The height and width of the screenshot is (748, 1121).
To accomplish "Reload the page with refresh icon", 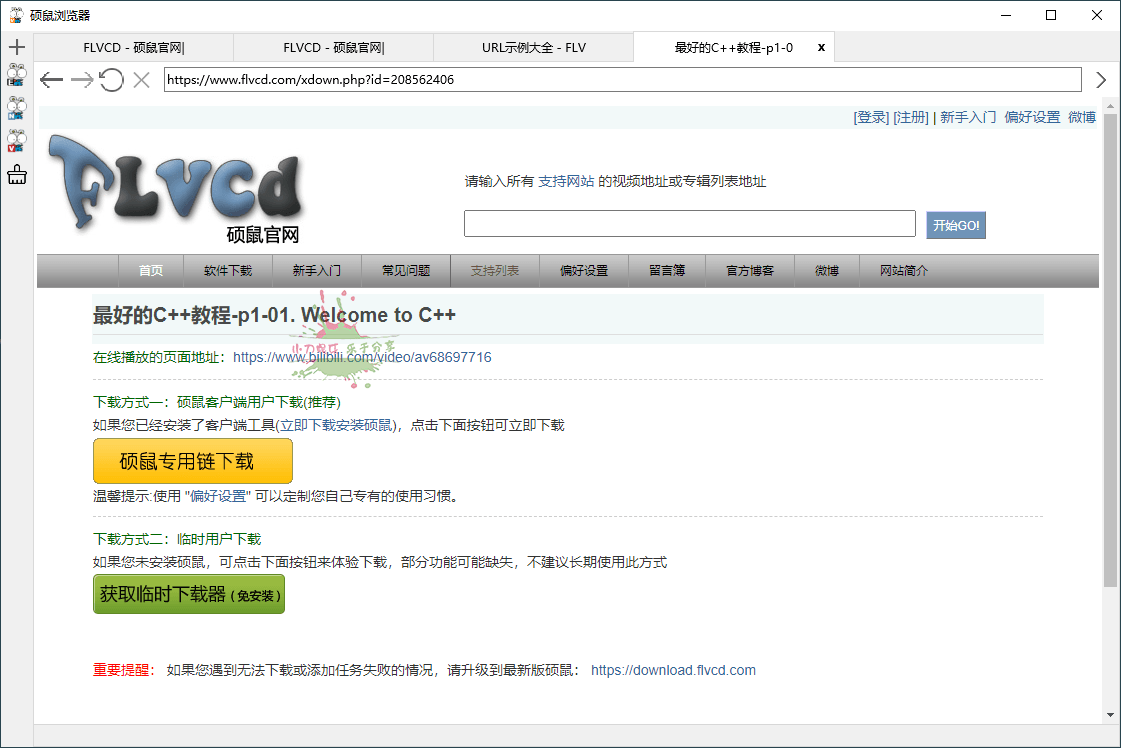I will [112, 80].
